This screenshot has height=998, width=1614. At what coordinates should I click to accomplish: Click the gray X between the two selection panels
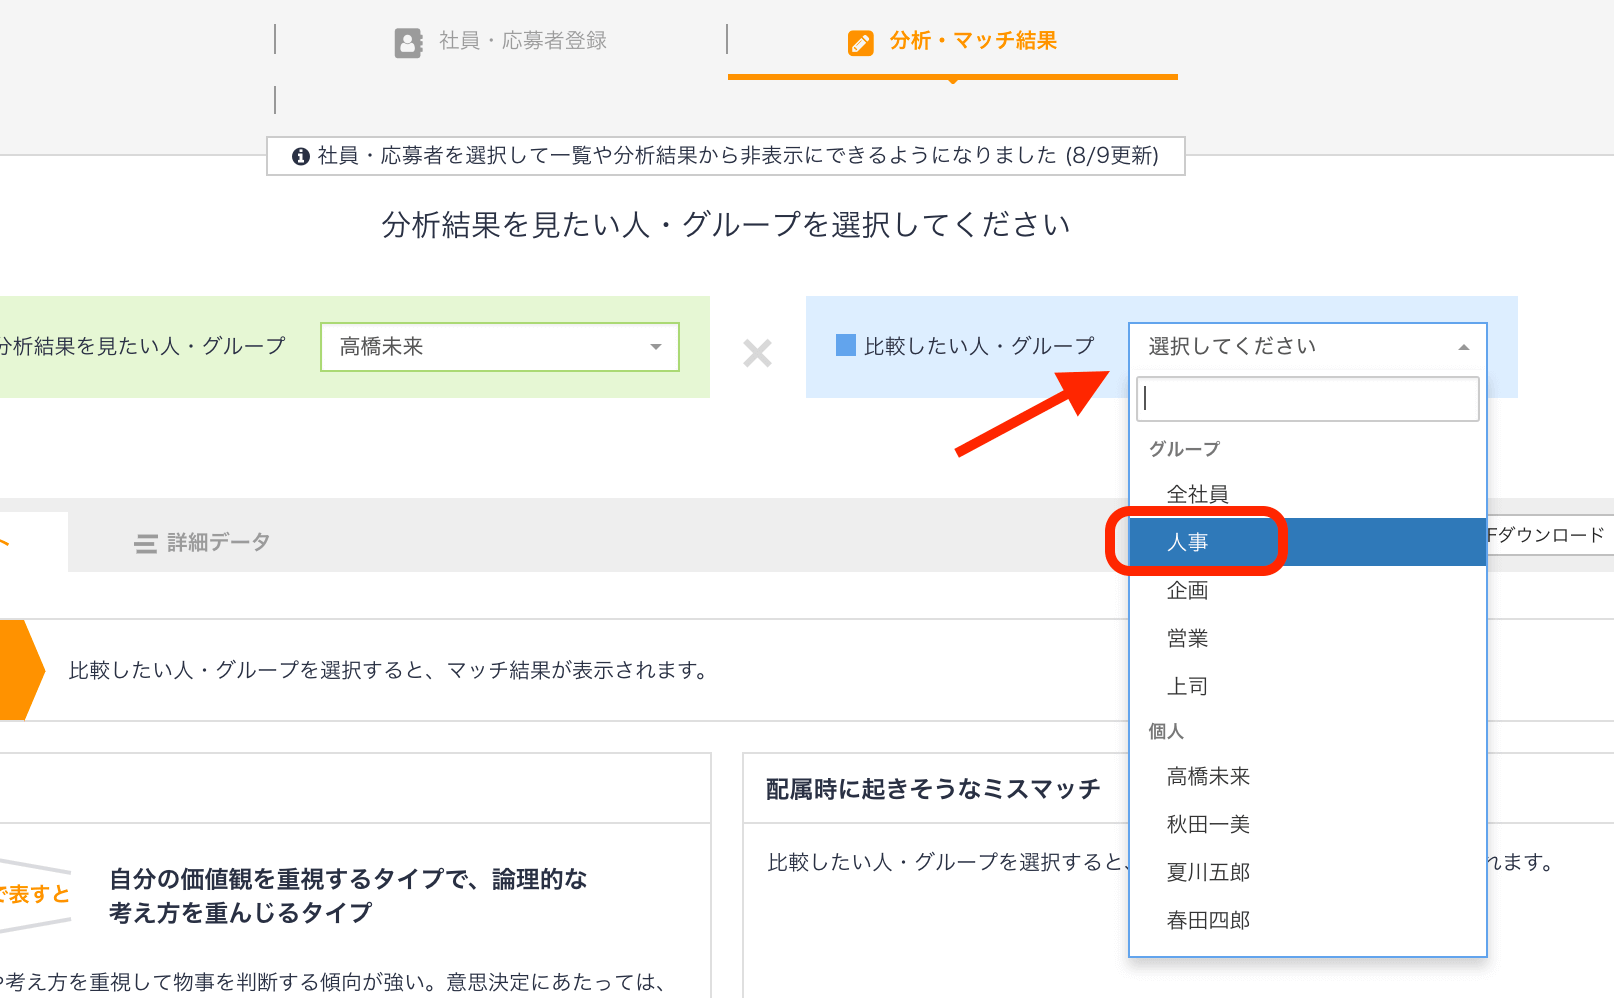[x=757, y=351]
